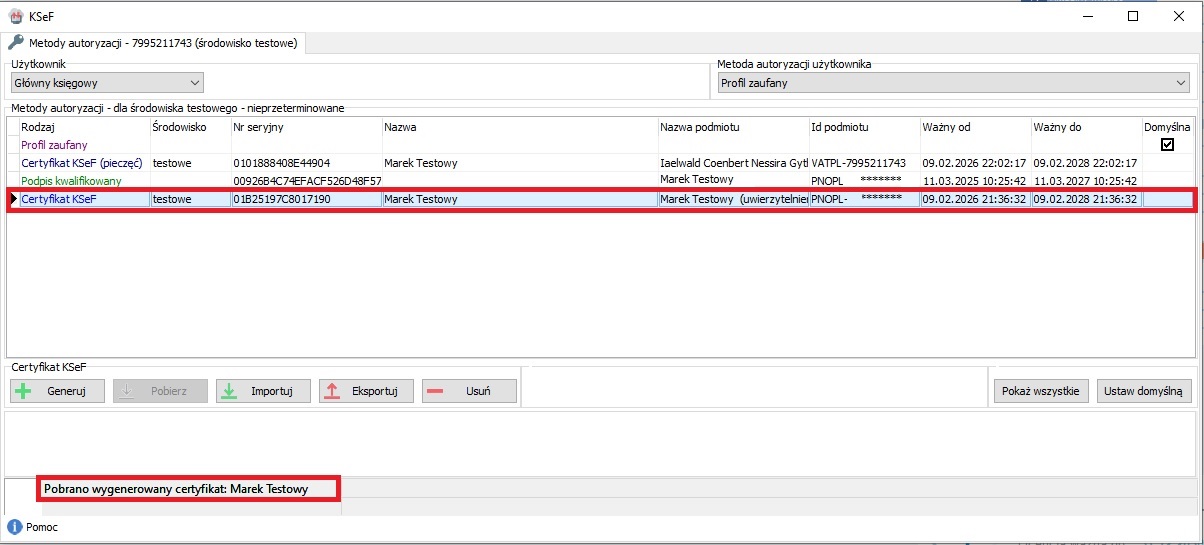Sort by the Ważny do column header
This screenshot has height=545, width=1204.
coord(1085,127)
